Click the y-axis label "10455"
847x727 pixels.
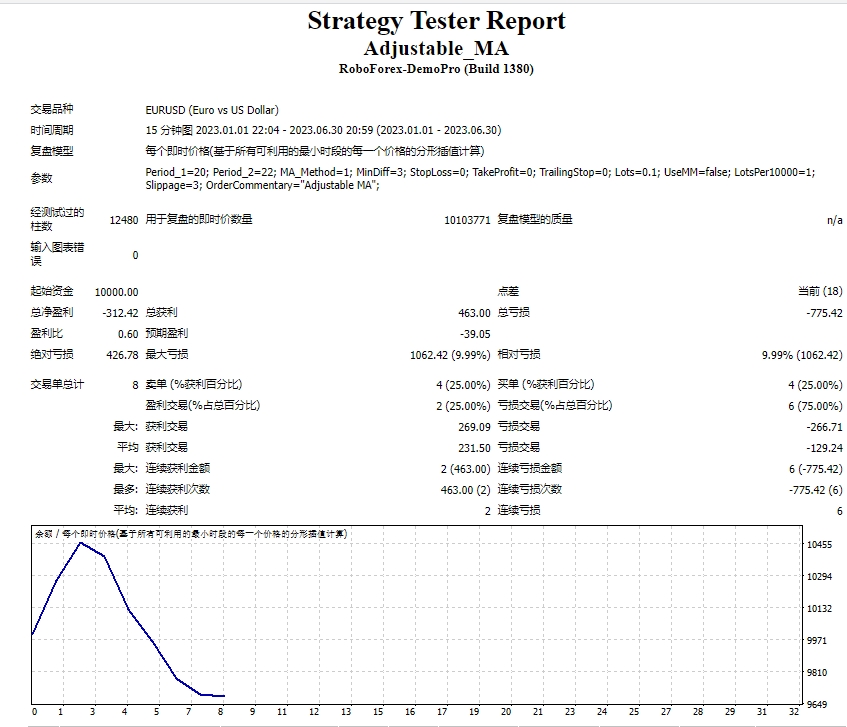pos(819,545)
